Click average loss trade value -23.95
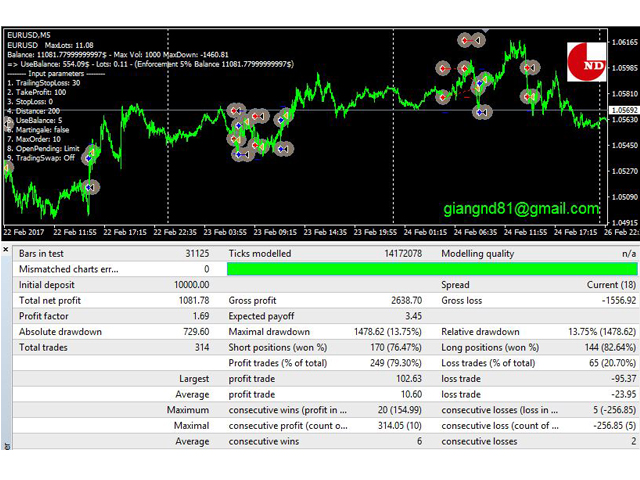 tap(624, 394)
